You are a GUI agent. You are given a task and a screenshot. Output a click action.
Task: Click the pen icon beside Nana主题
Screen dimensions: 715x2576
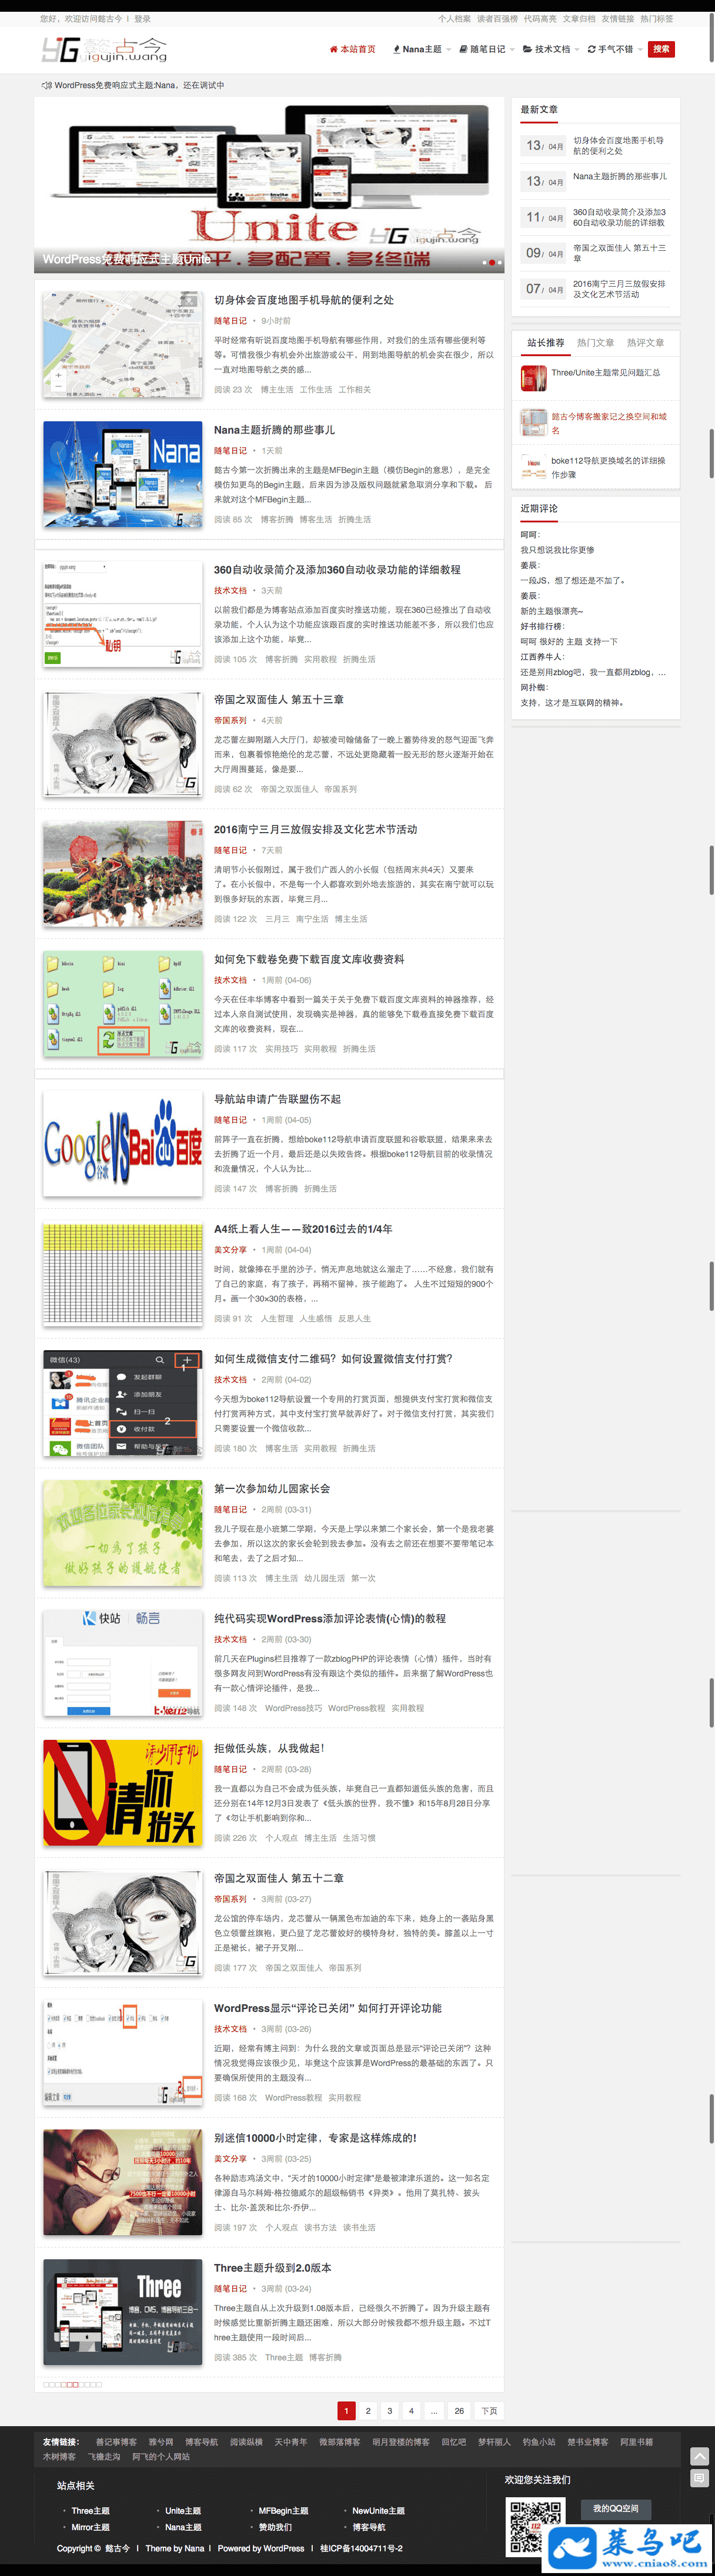pos(396,49)
